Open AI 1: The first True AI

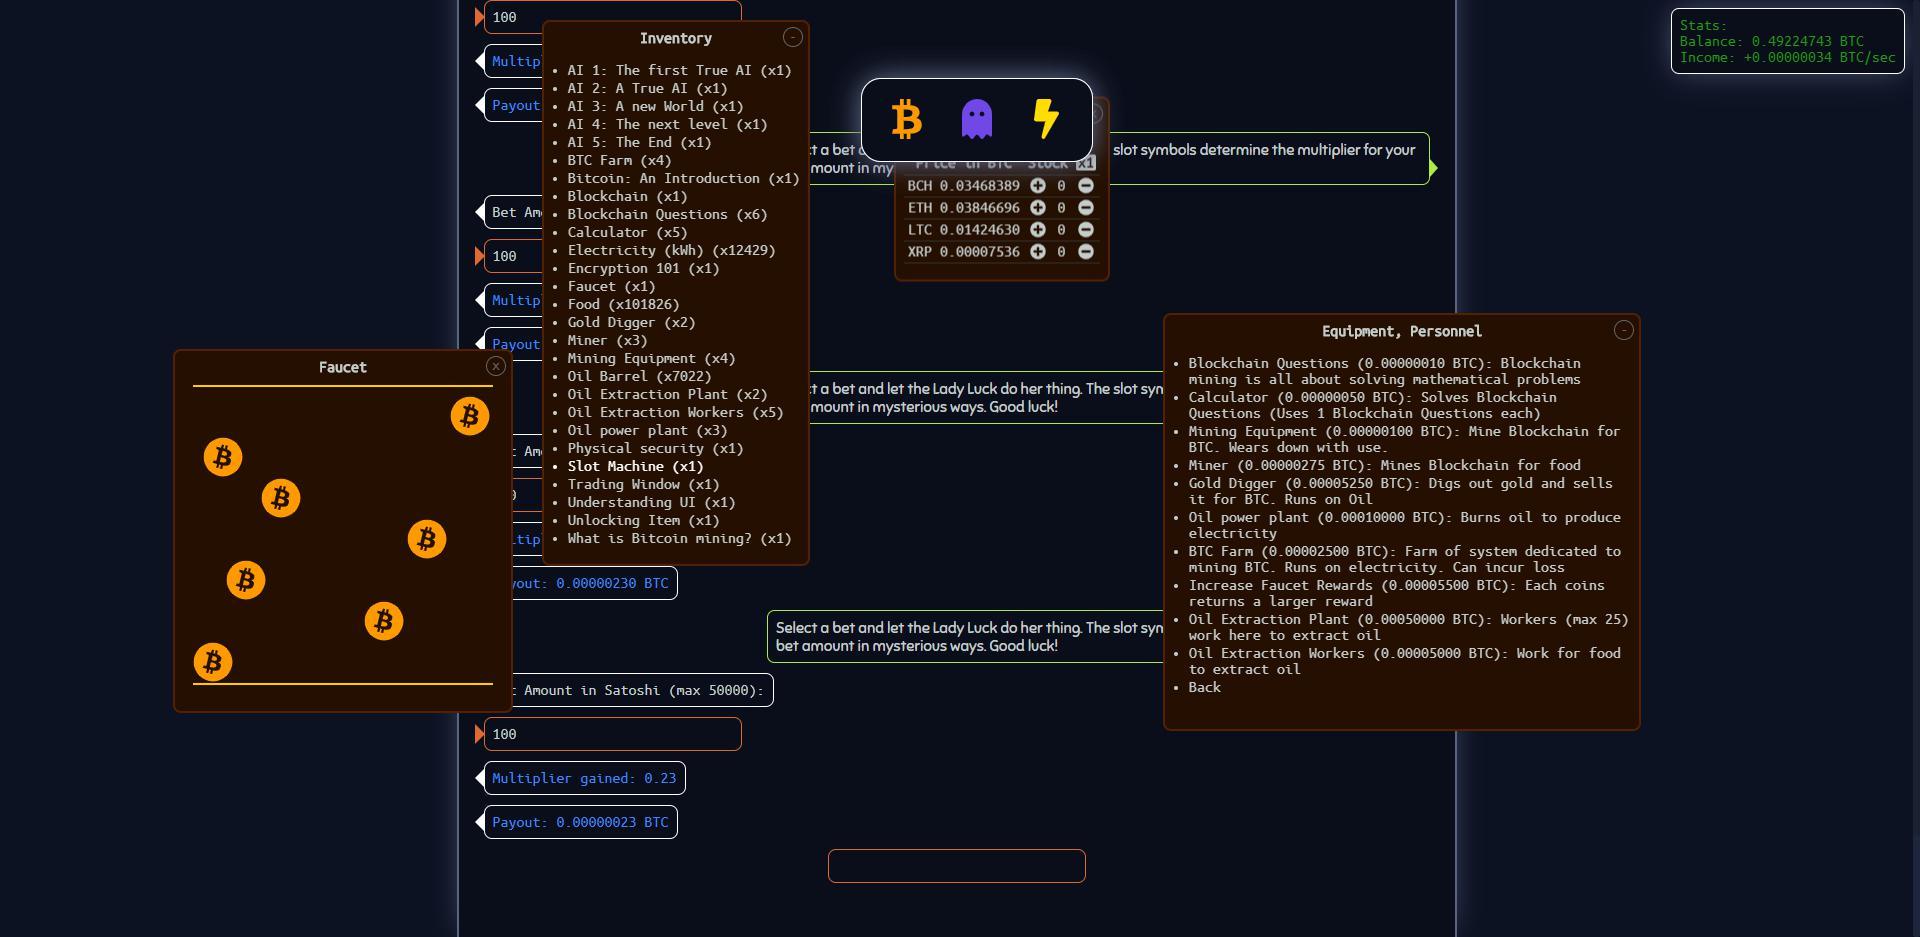pos(679,71)
